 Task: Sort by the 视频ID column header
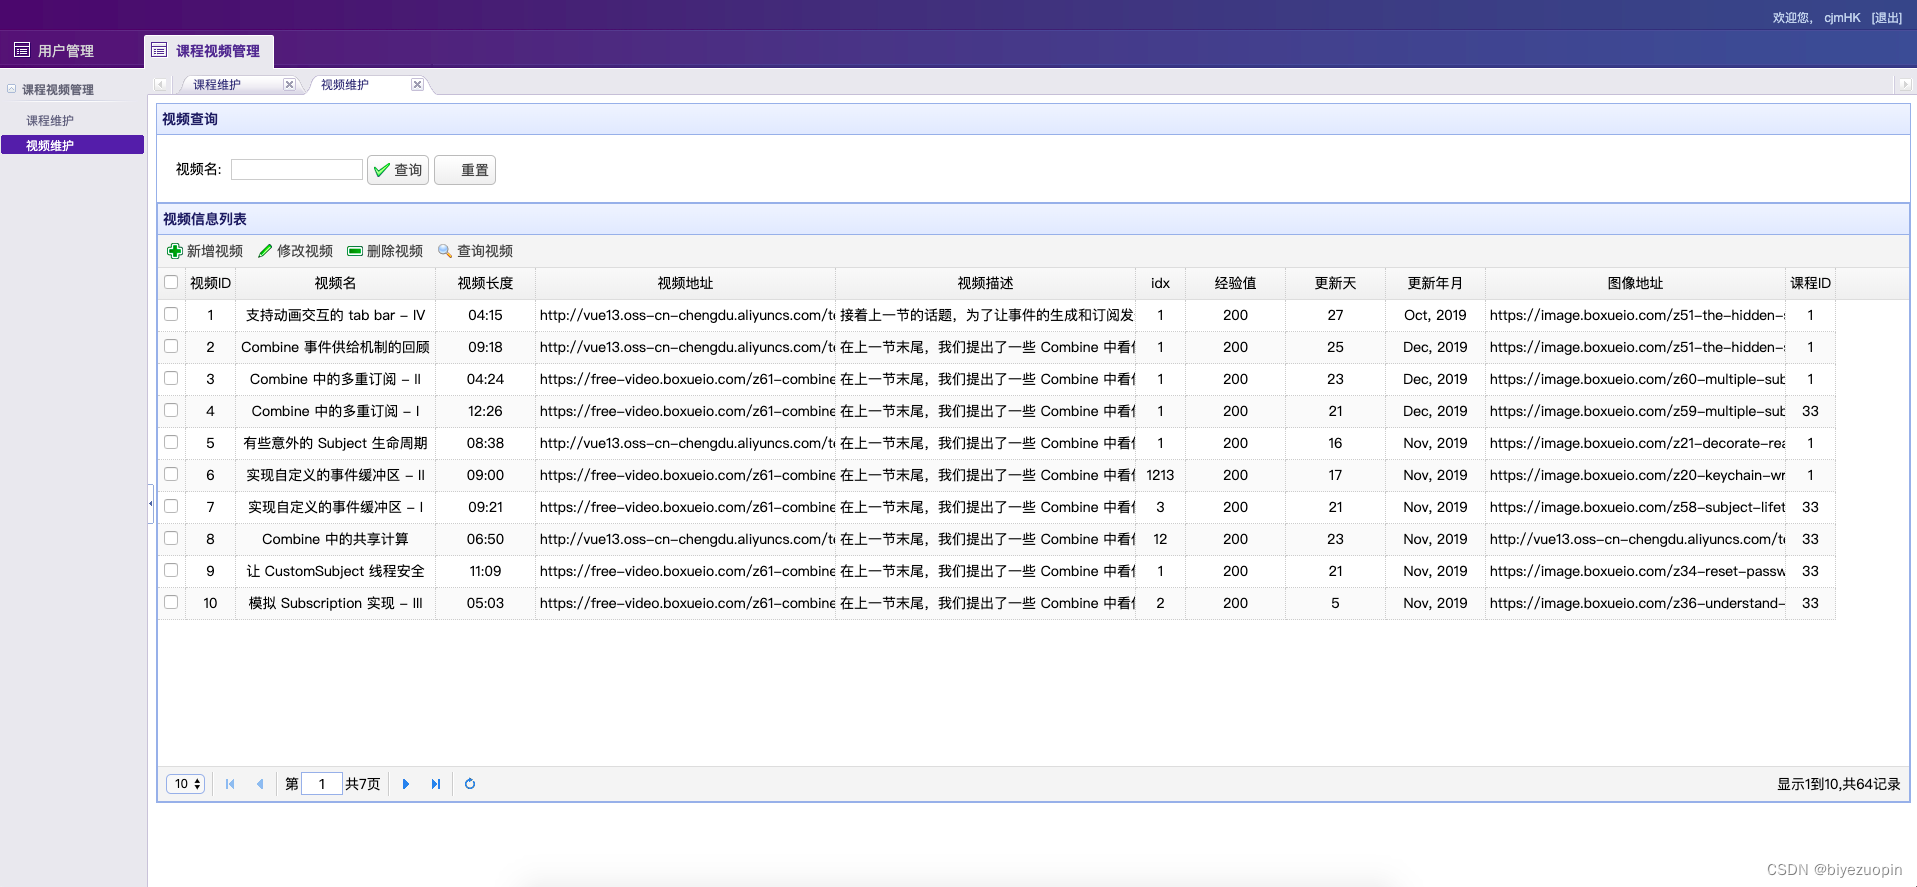210,283
